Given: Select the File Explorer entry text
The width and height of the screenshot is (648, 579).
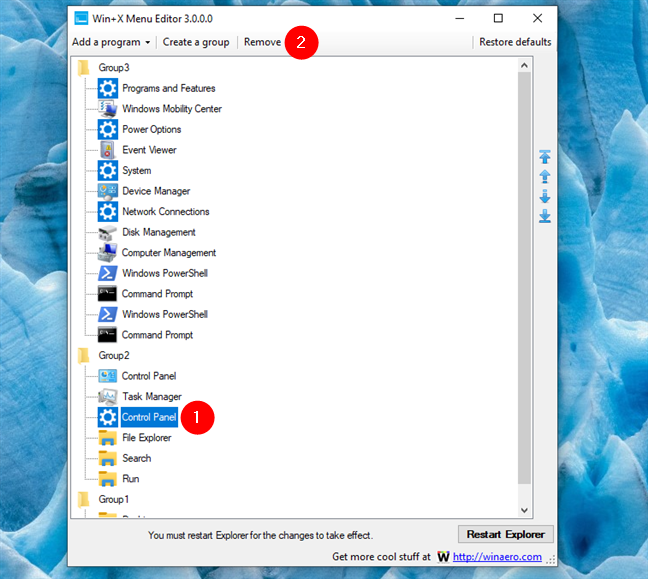Looking at the screenshot, I should point(146,438).
